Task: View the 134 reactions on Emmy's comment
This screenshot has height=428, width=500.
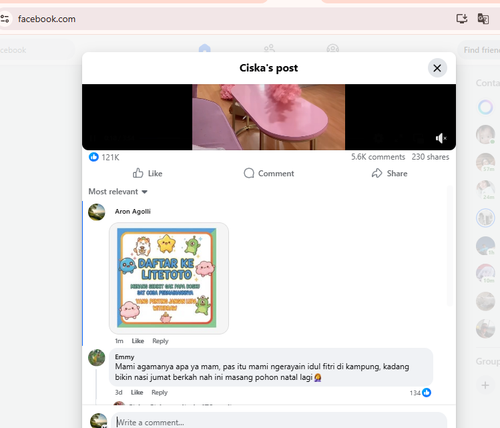Action: point(420,393)
